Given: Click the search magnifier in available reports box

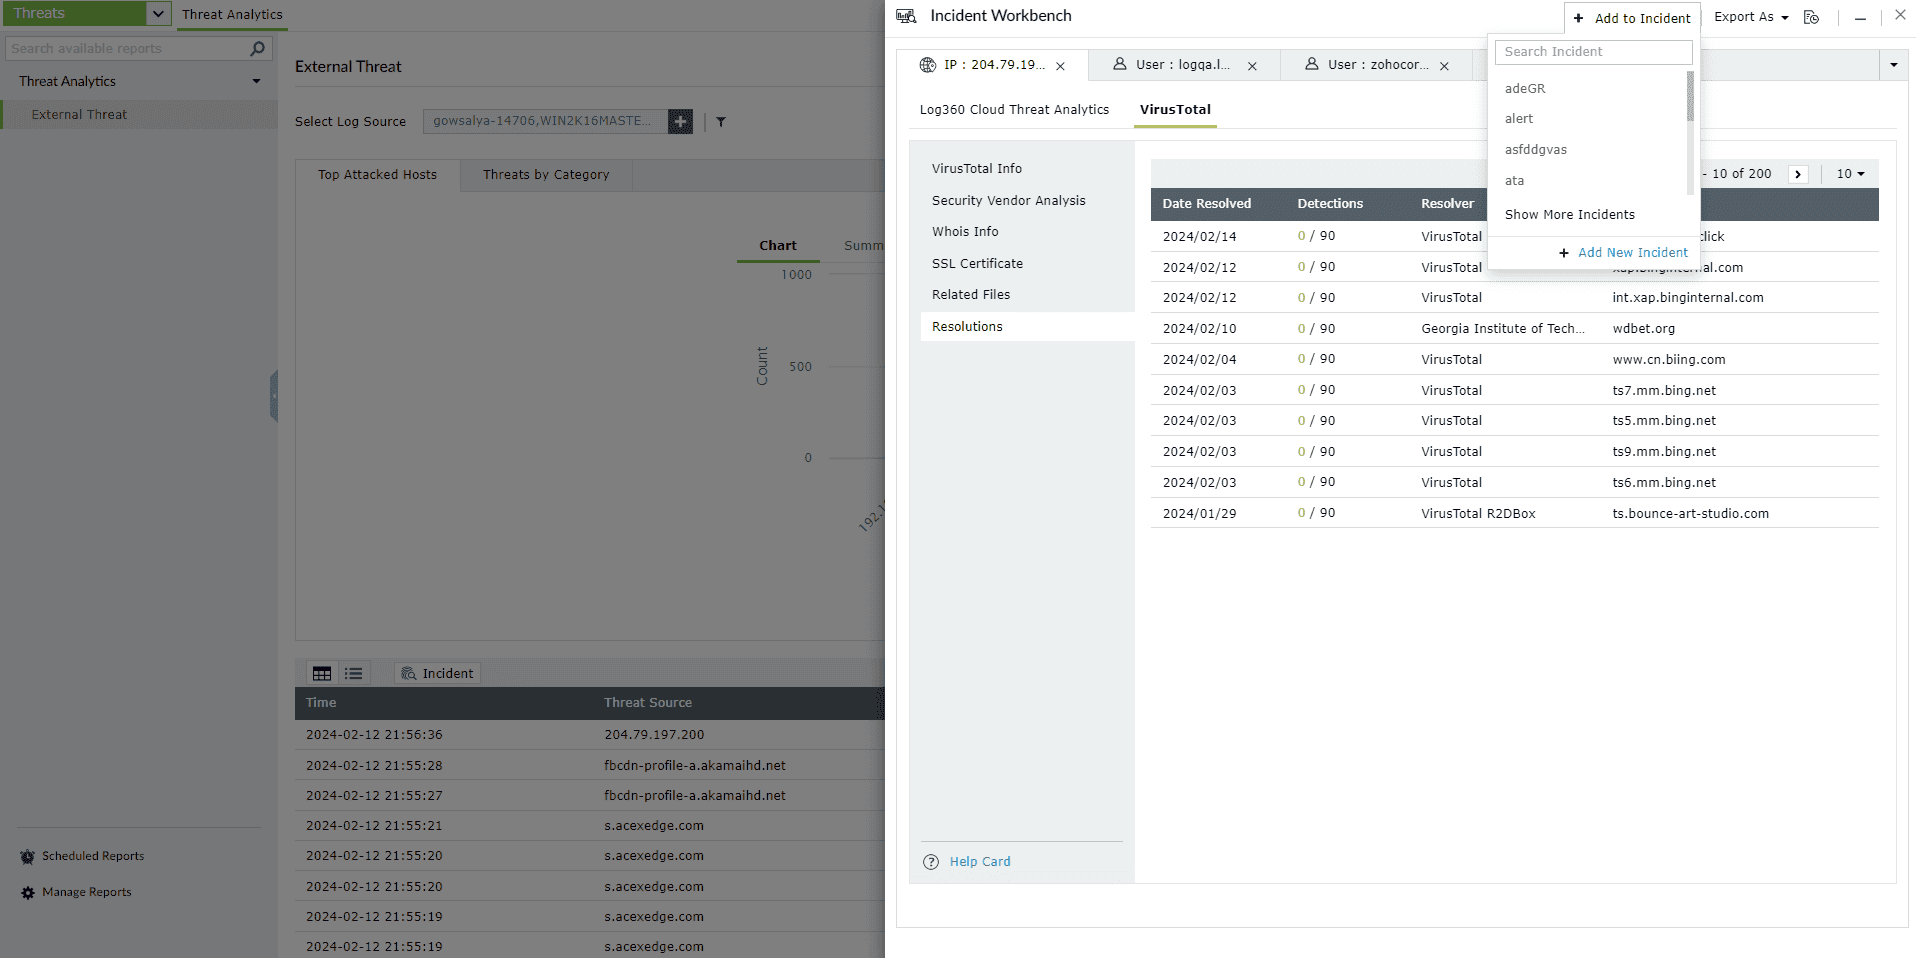Looking at the screenshot, I should (x=257, y=48).
